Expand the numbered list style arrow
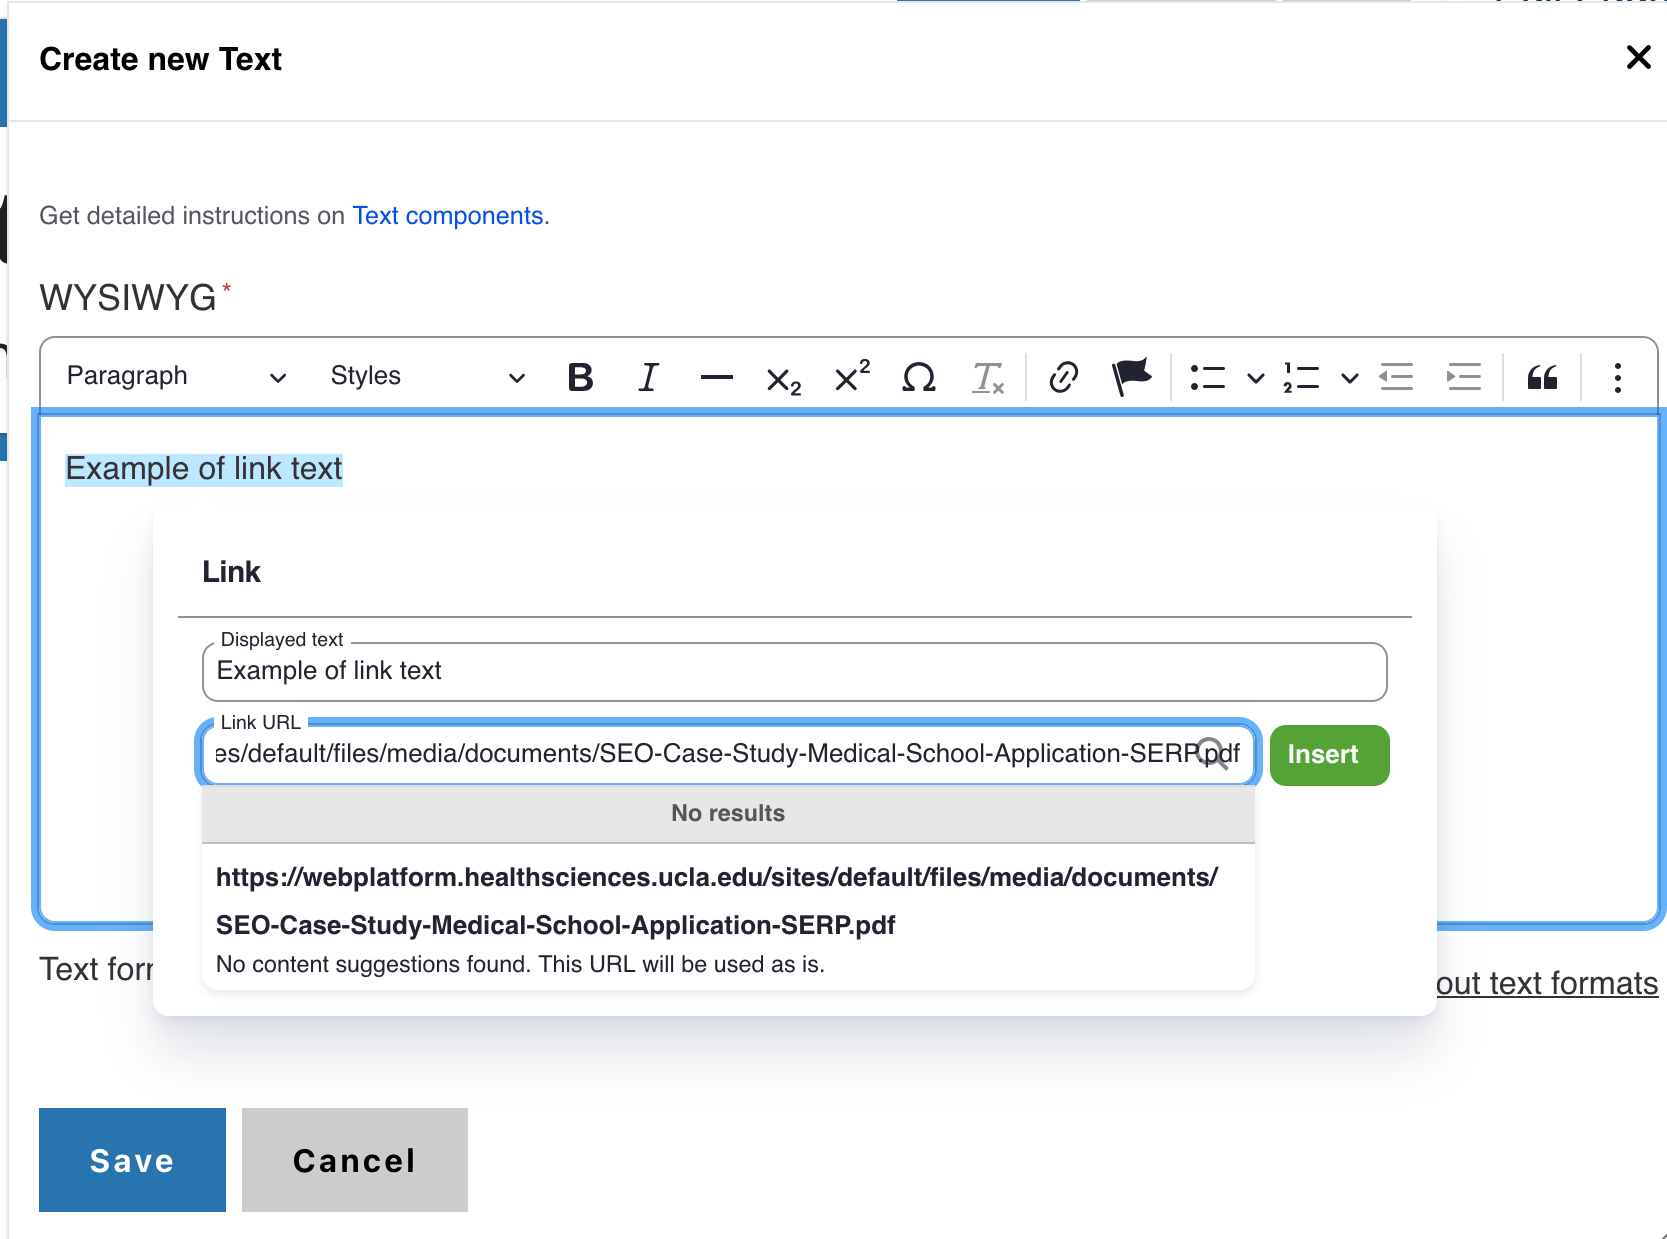This screenshot has height=1239, width=1667. coord(1349,378)
